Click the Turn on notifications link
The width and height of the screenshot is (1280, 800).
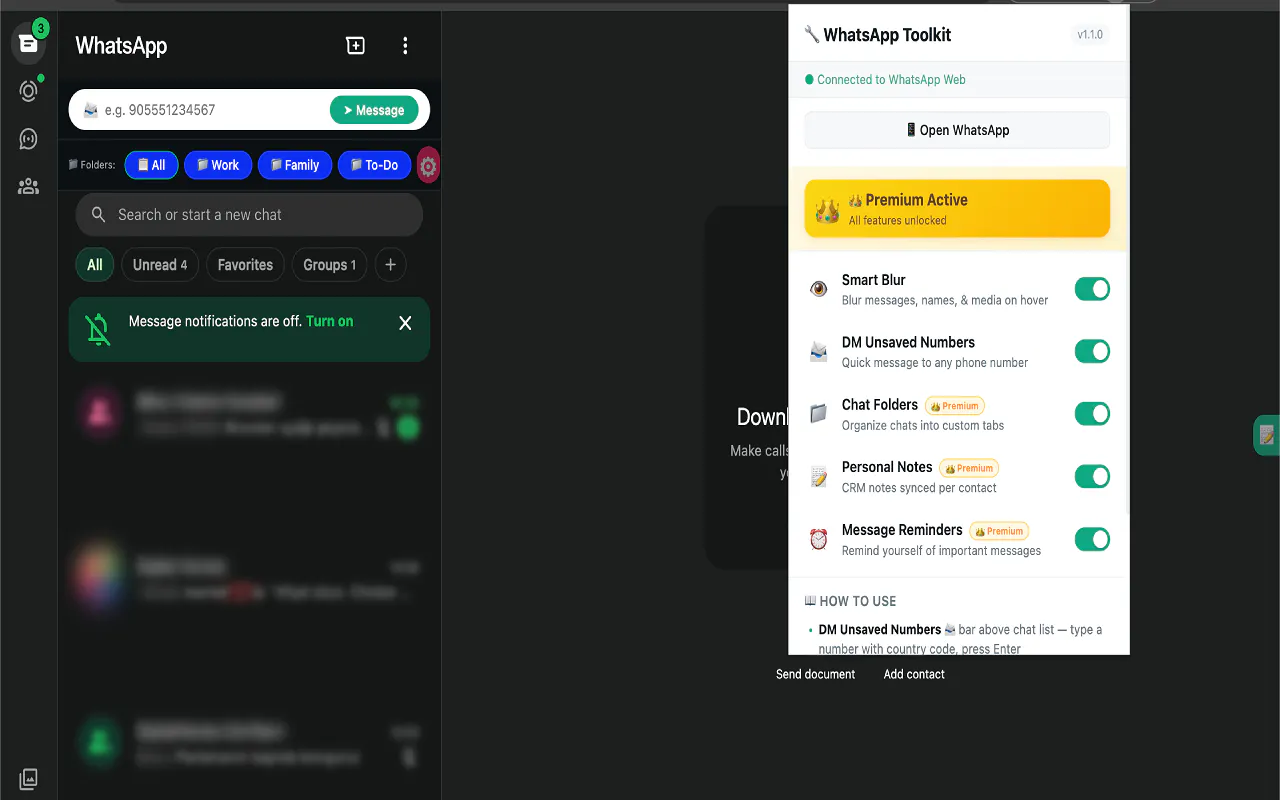(330, 321)
